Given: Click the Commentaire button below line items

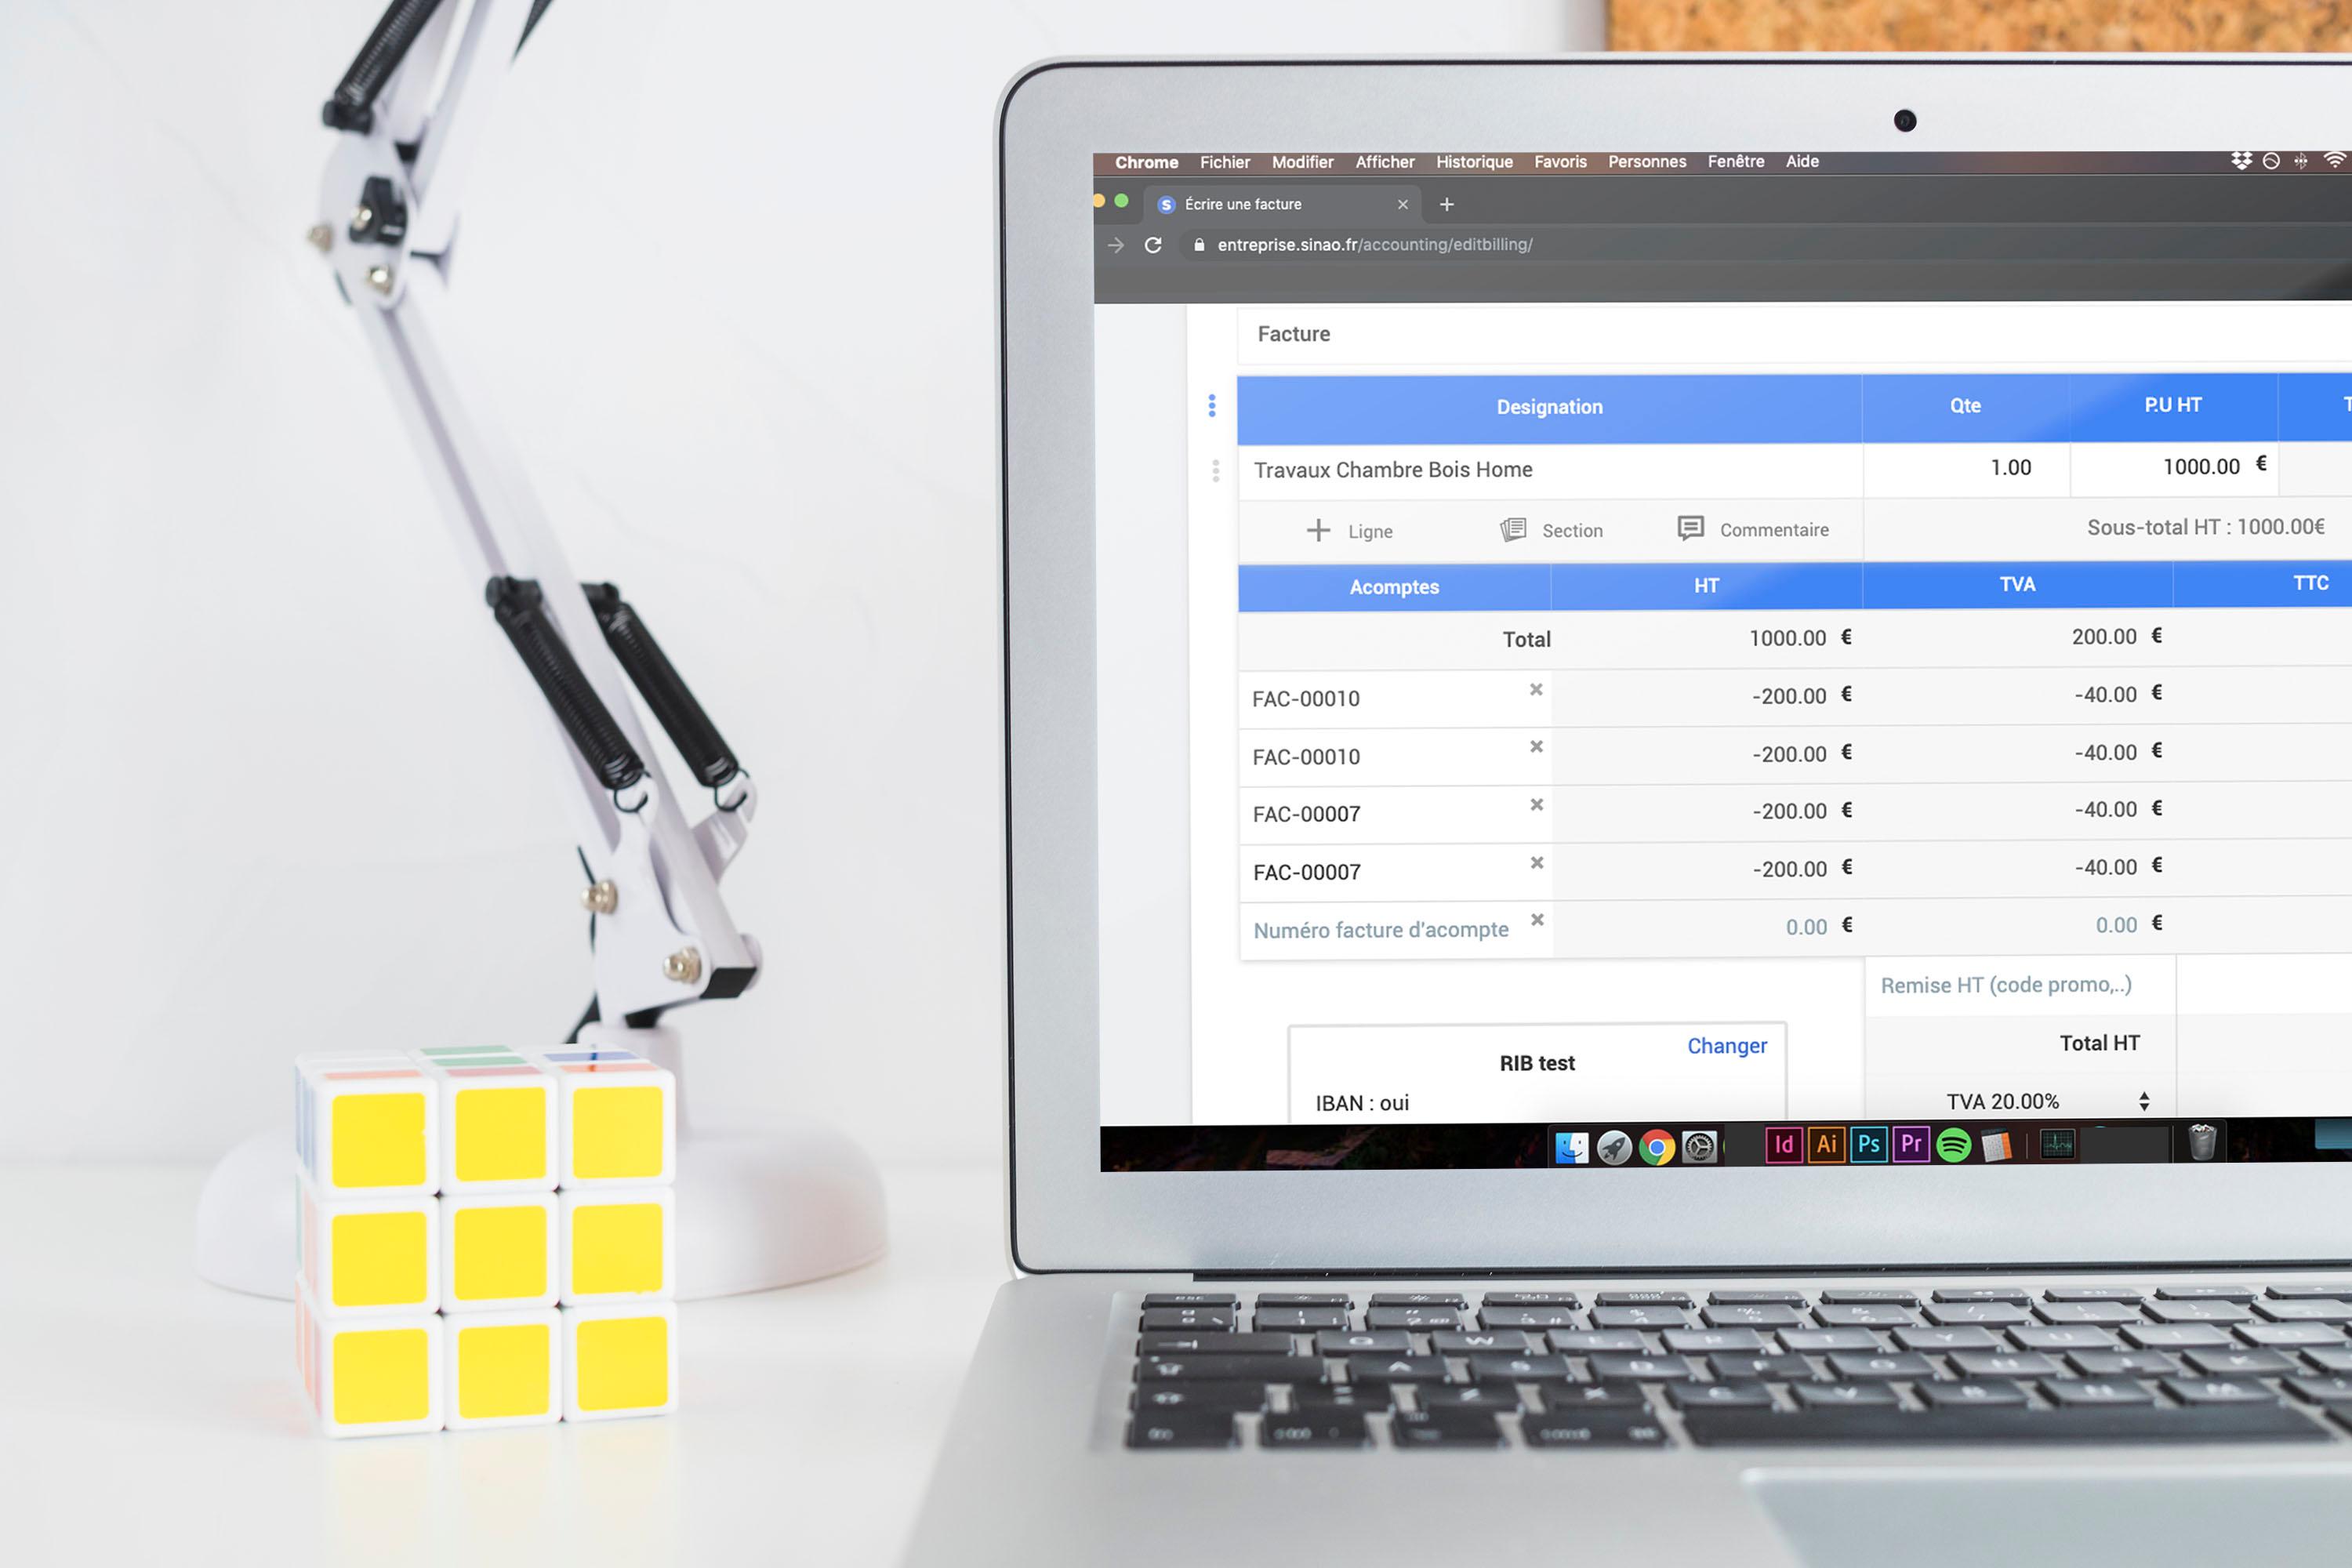Looking at the screenshot, I should [1751, 530].
